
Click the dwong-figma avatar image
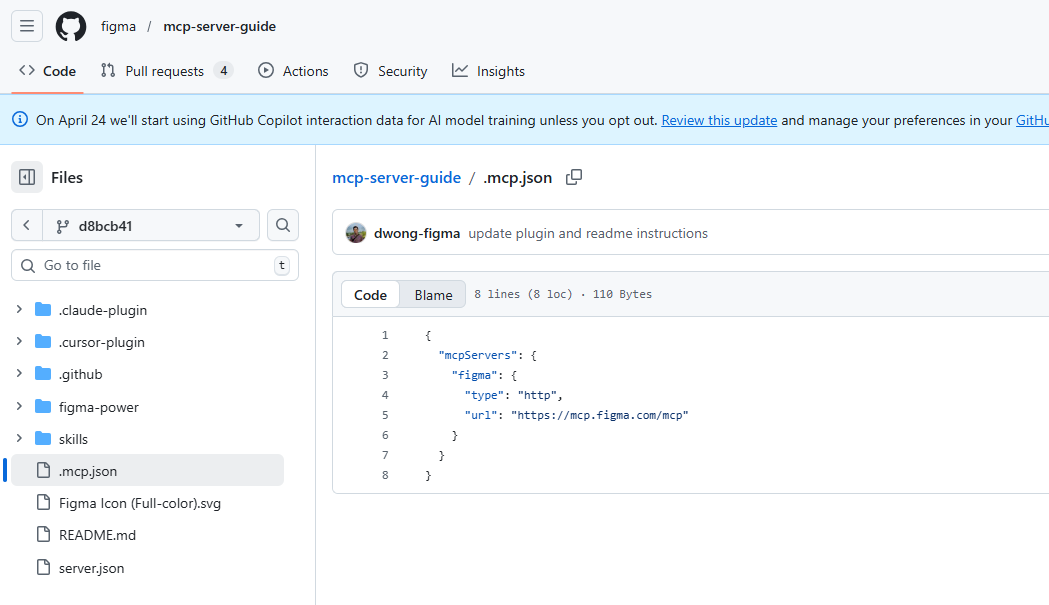coord(356,233)
